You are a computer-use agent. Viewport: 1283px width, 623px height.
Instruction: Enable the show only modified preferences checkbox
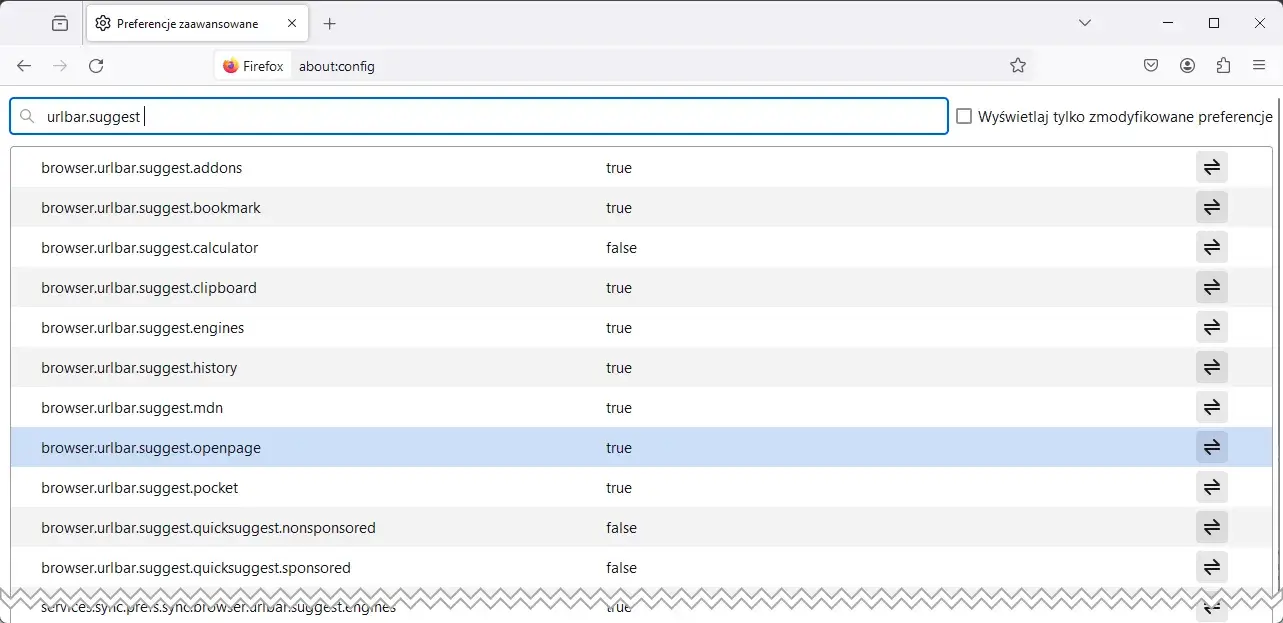(964, 116)
